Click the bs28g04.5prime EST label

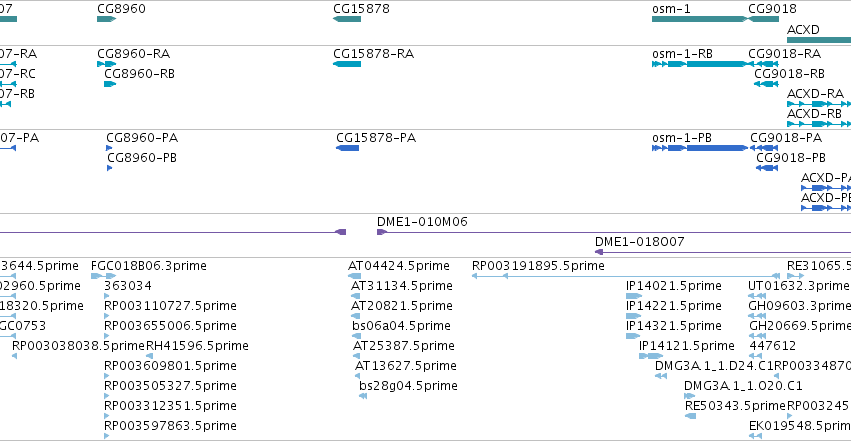pos(408,386)
